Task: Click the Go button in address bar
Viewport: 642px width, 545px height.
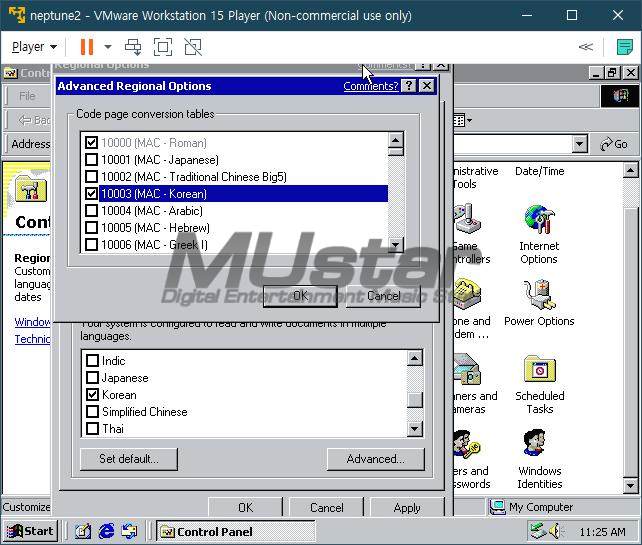Action: click(613, 144)
